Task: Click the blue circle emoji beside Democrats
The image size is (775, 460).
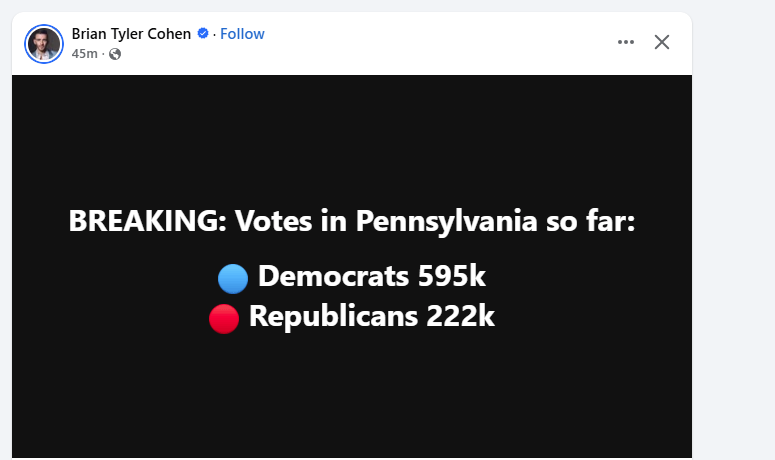Action: (x=232, y=279)
